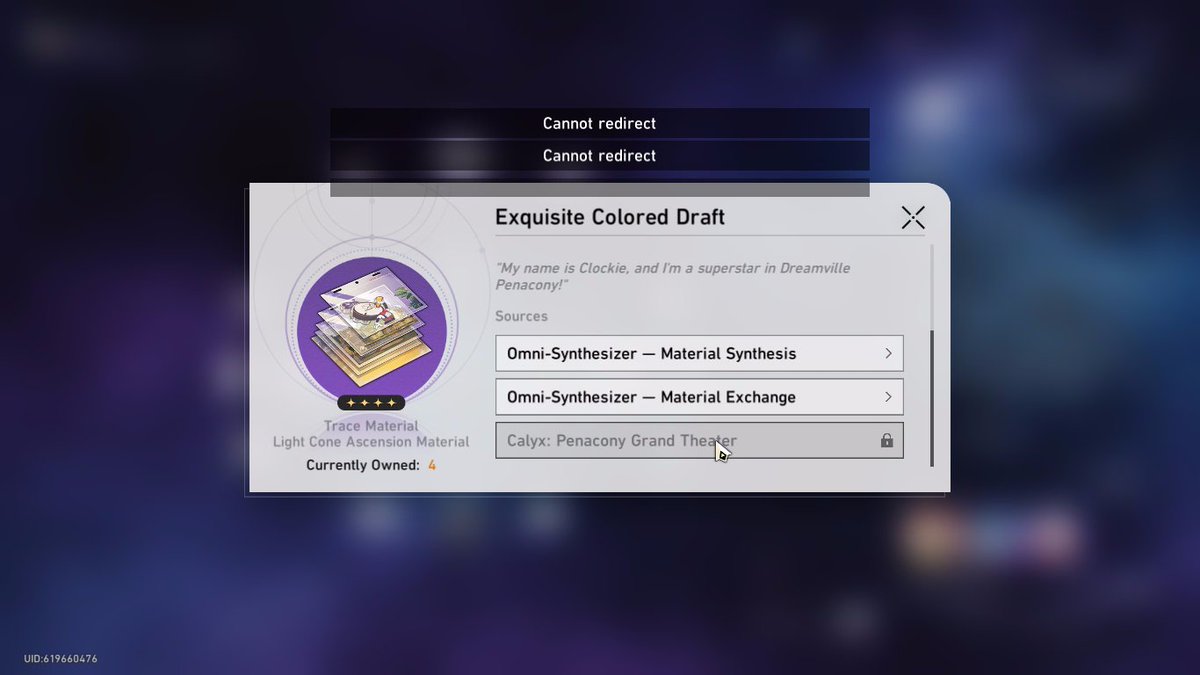
Task: Click the 'Trace Material' label
Action: [370, 426]
